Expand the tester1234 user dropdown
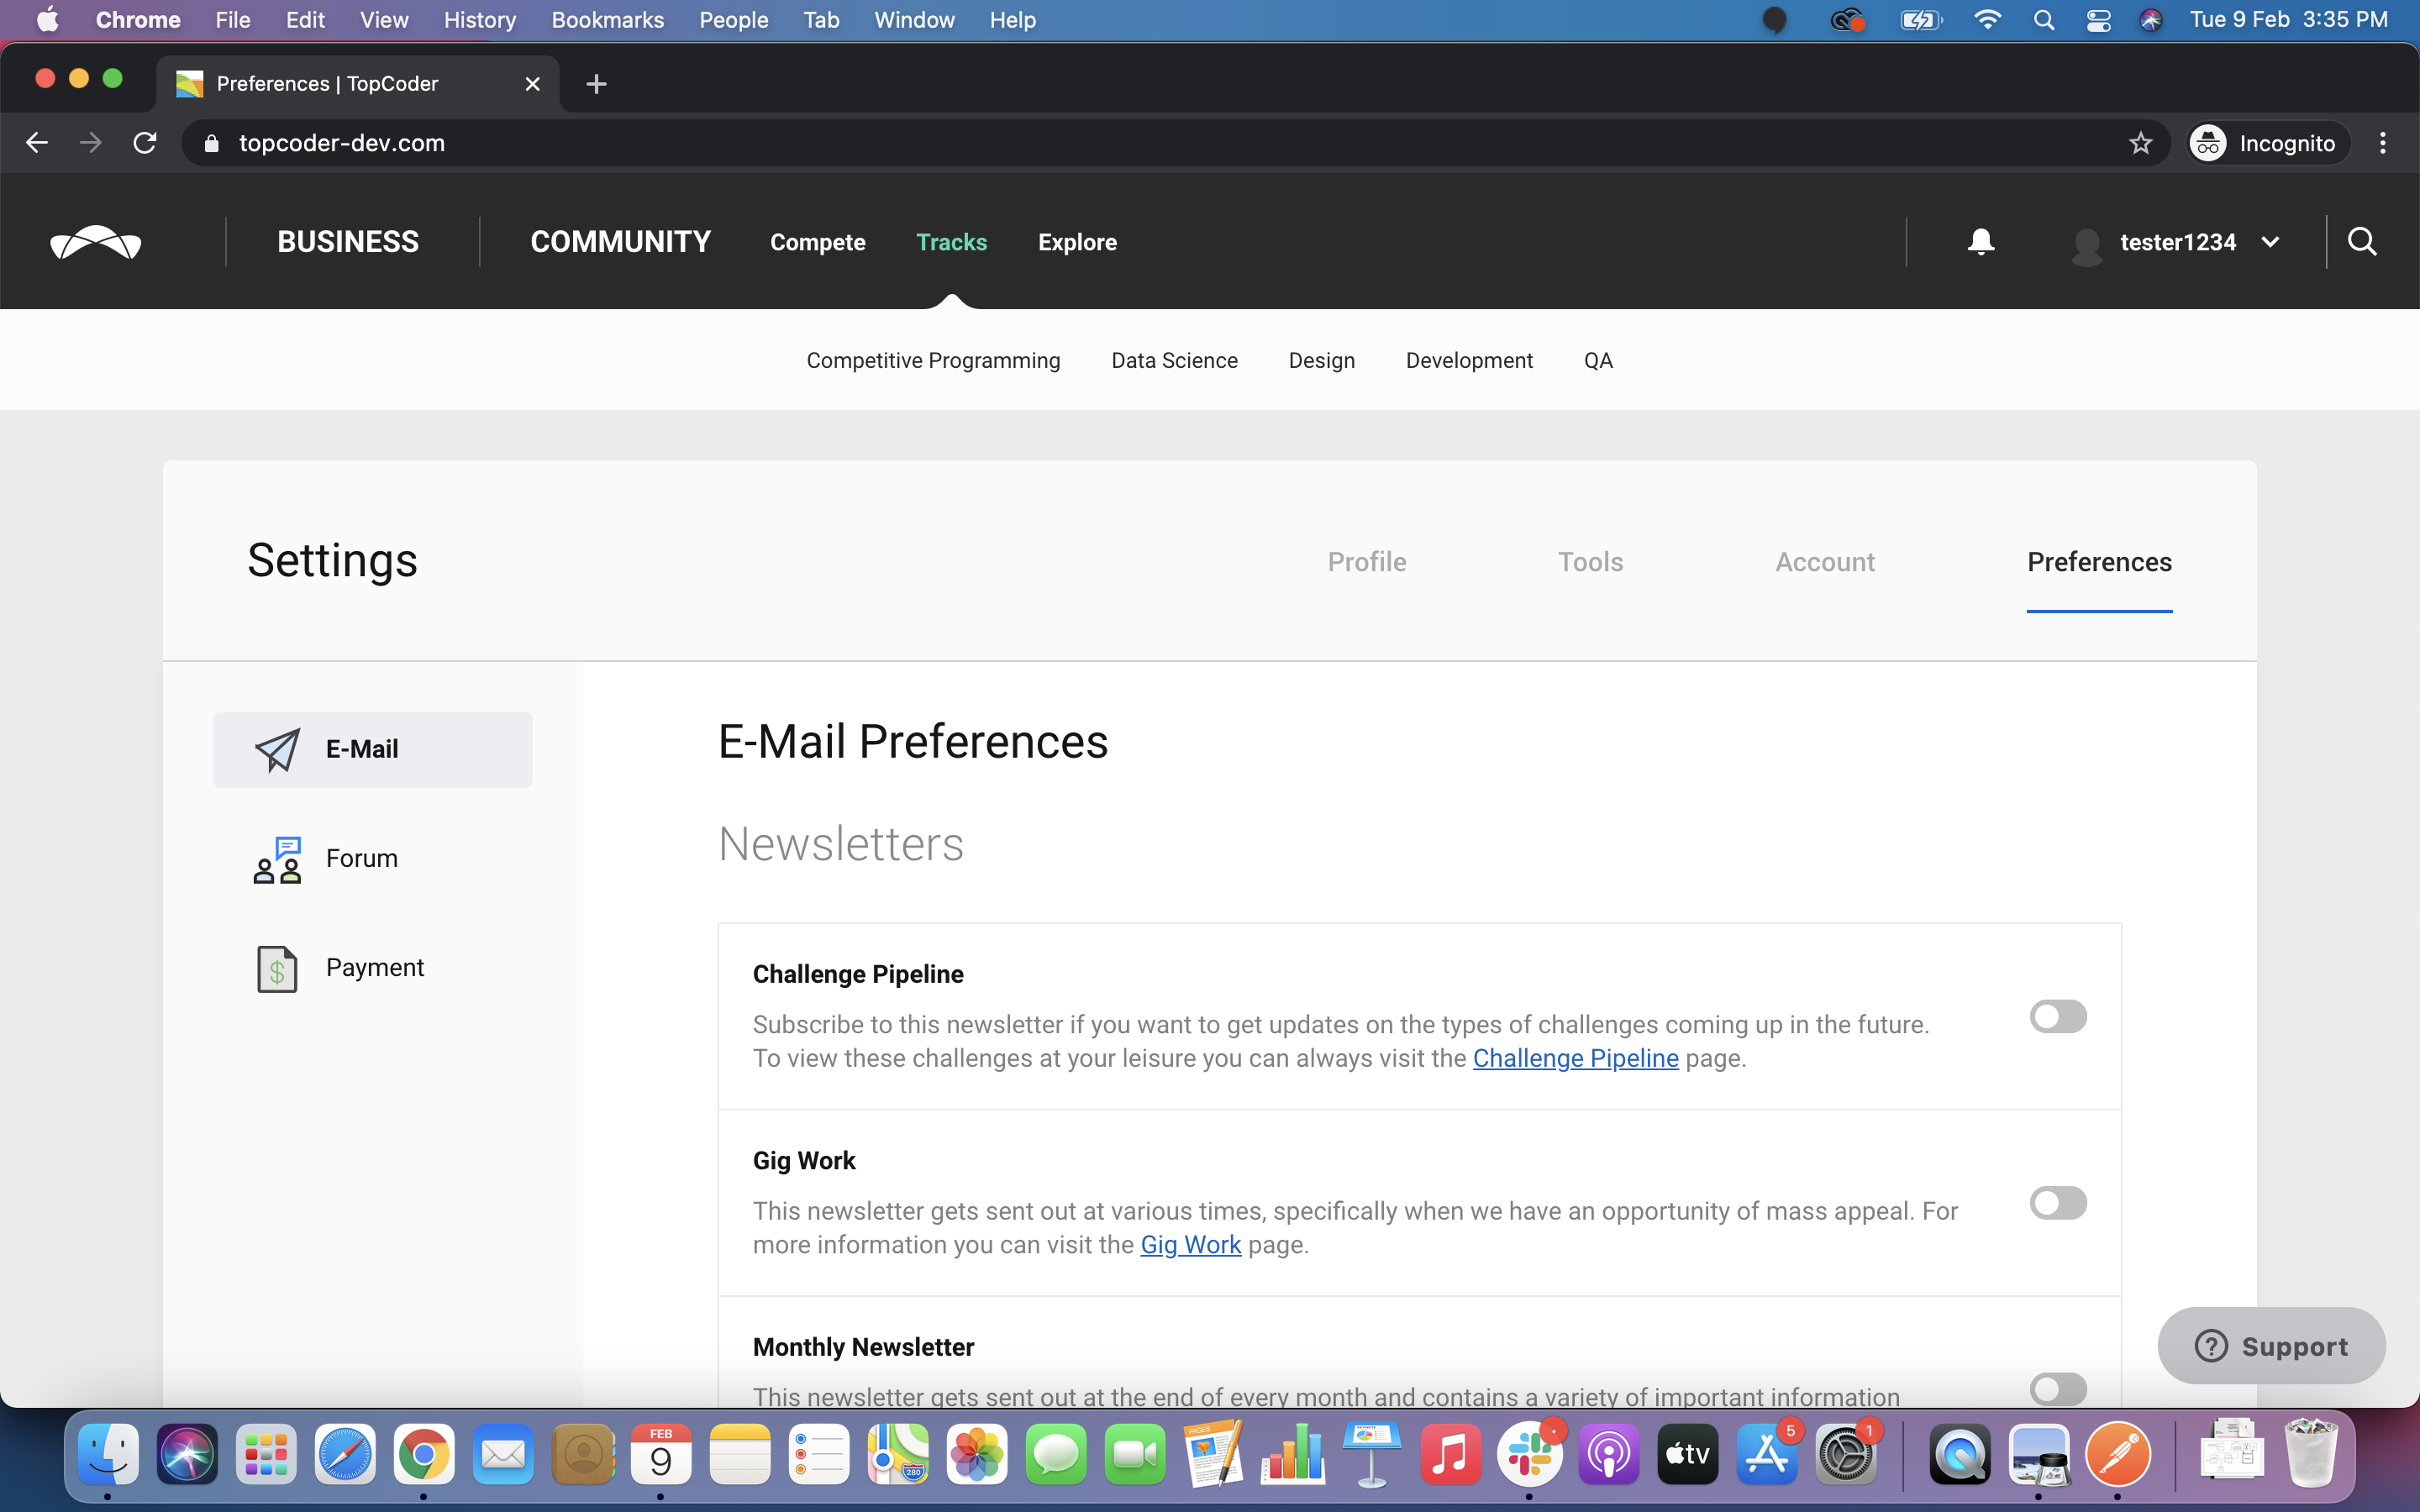 point(2270,242)
